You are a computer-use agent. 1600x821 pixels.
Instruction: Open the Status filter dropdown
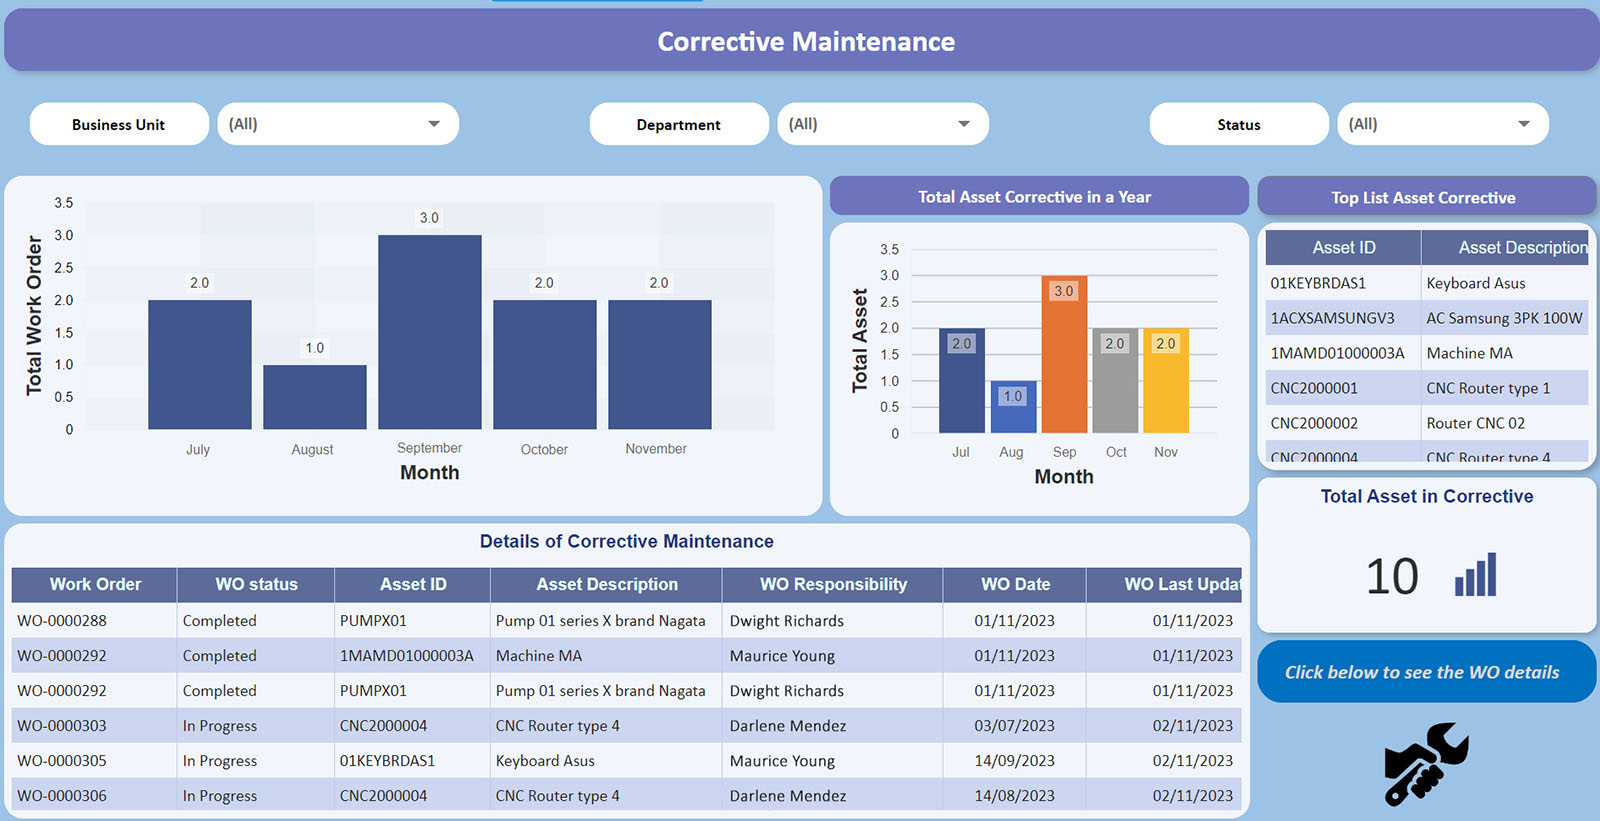tap(1442, 124)
